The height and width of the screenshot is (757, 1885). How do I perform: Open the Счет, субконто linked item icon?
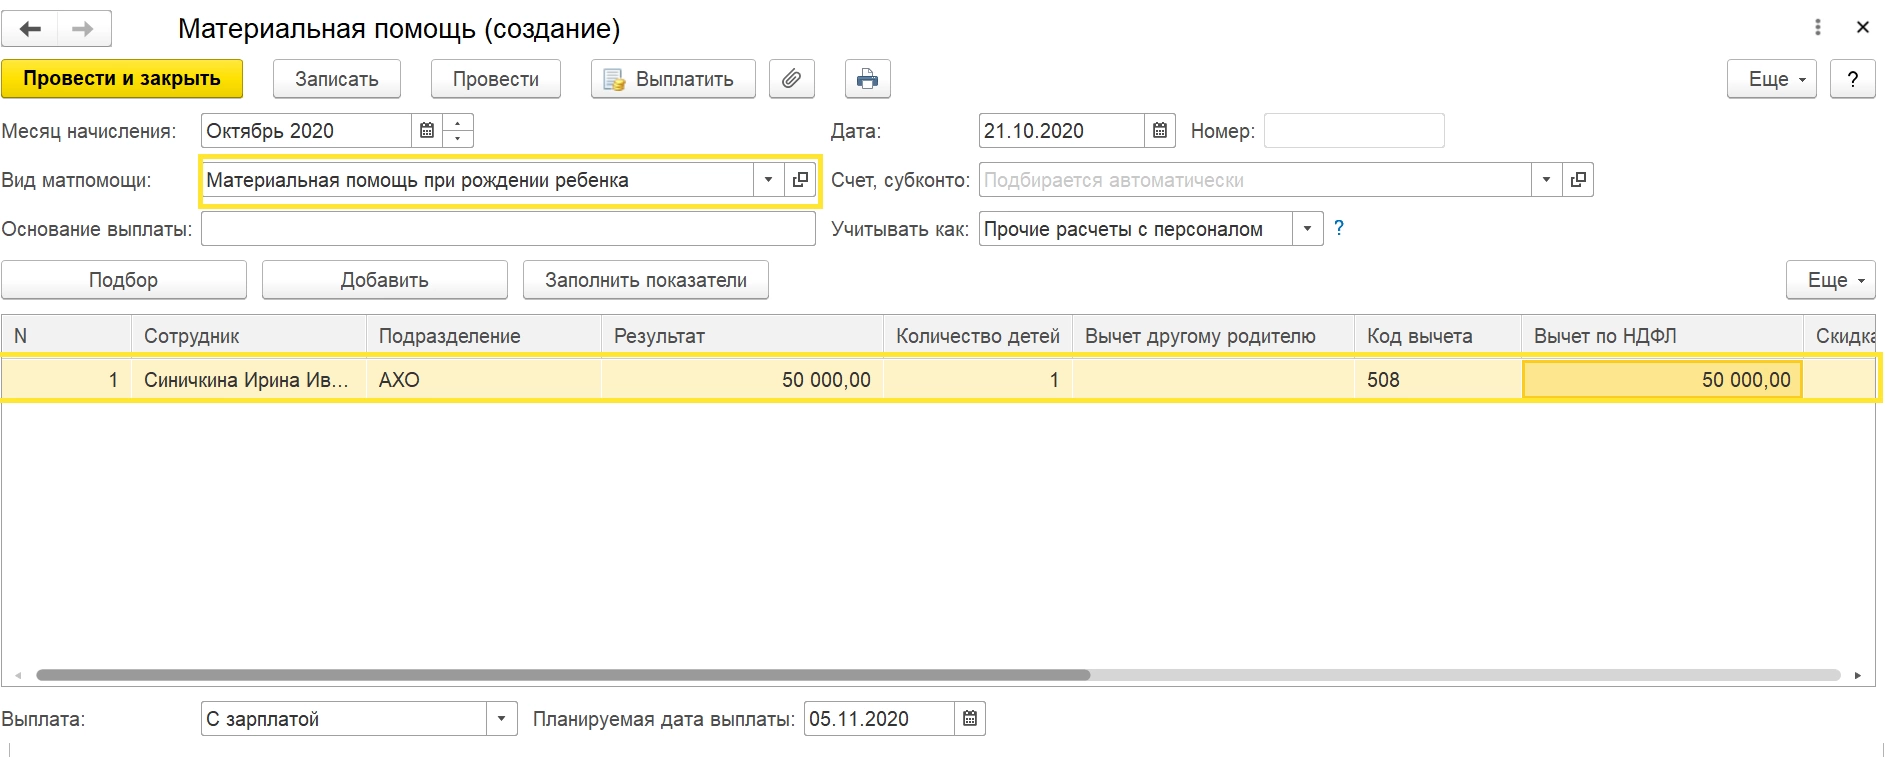[1578, 180]
